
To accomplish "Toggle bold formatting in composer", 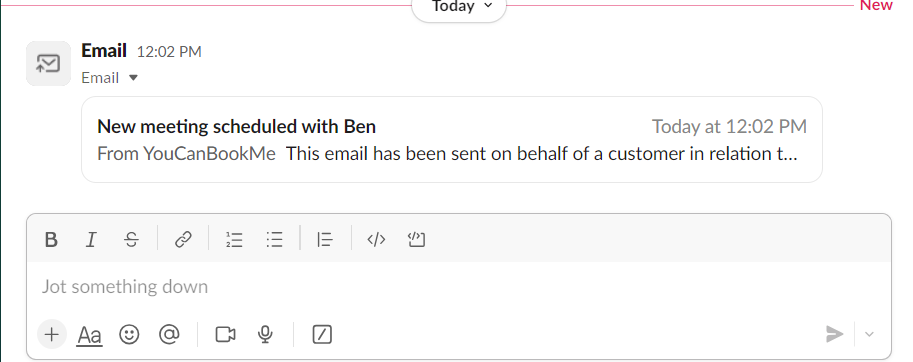I will pyautogui.click(x=51, y=239).
